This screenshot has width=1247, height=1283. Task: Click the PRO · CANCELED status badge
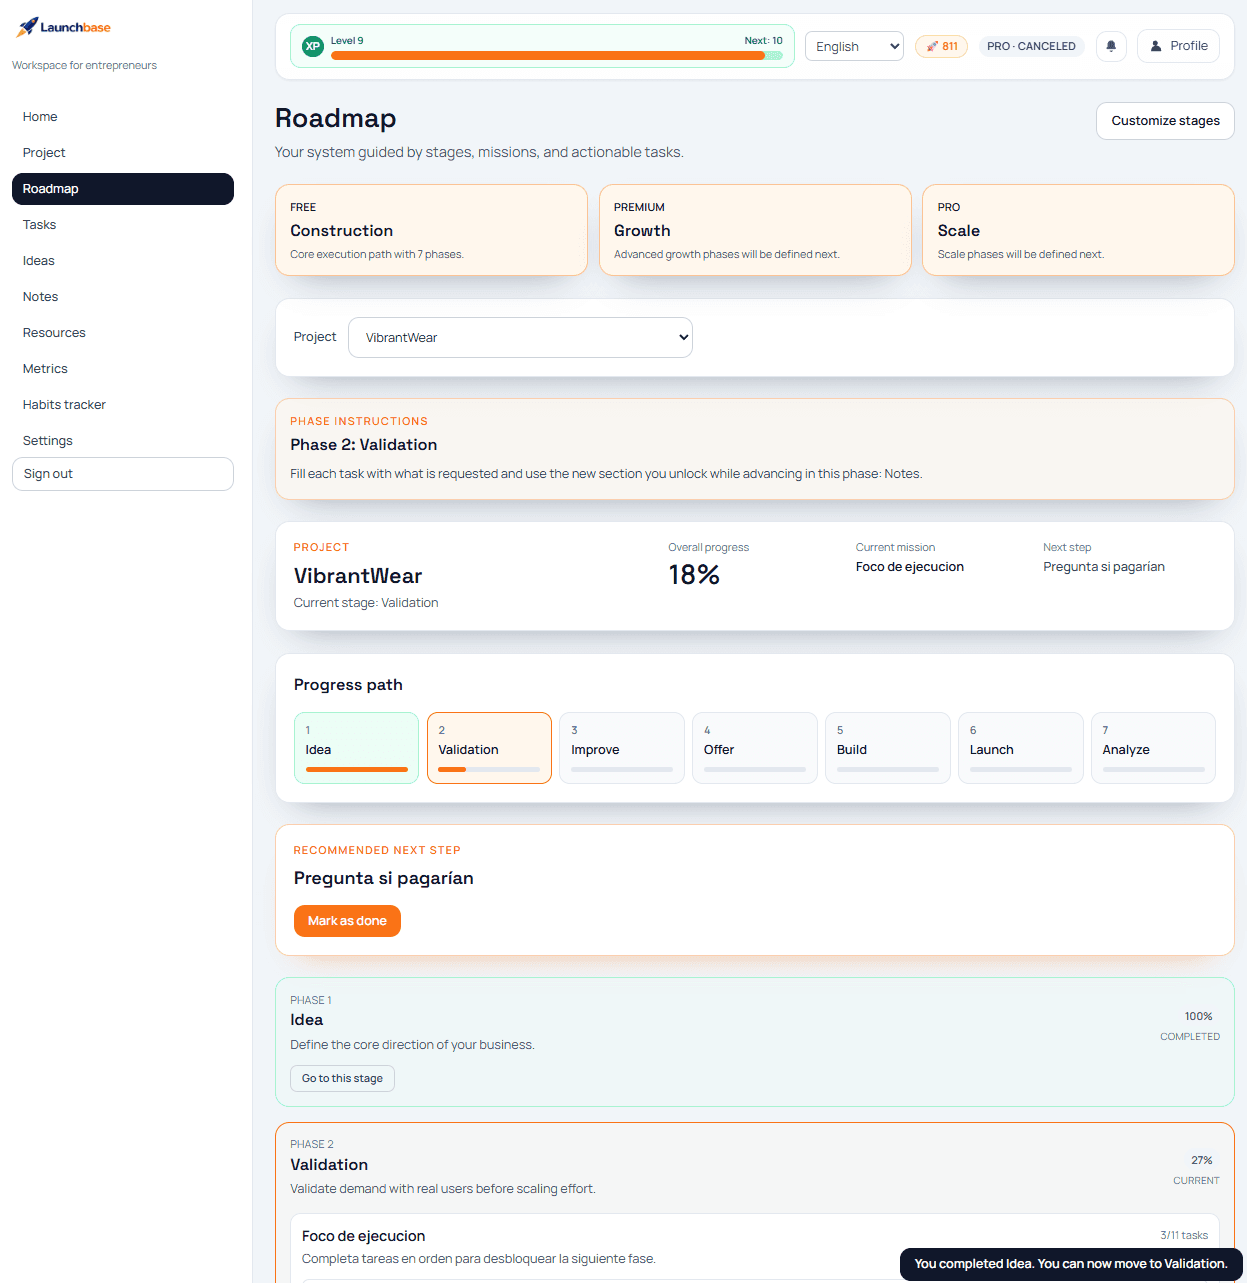(1031, 46)
